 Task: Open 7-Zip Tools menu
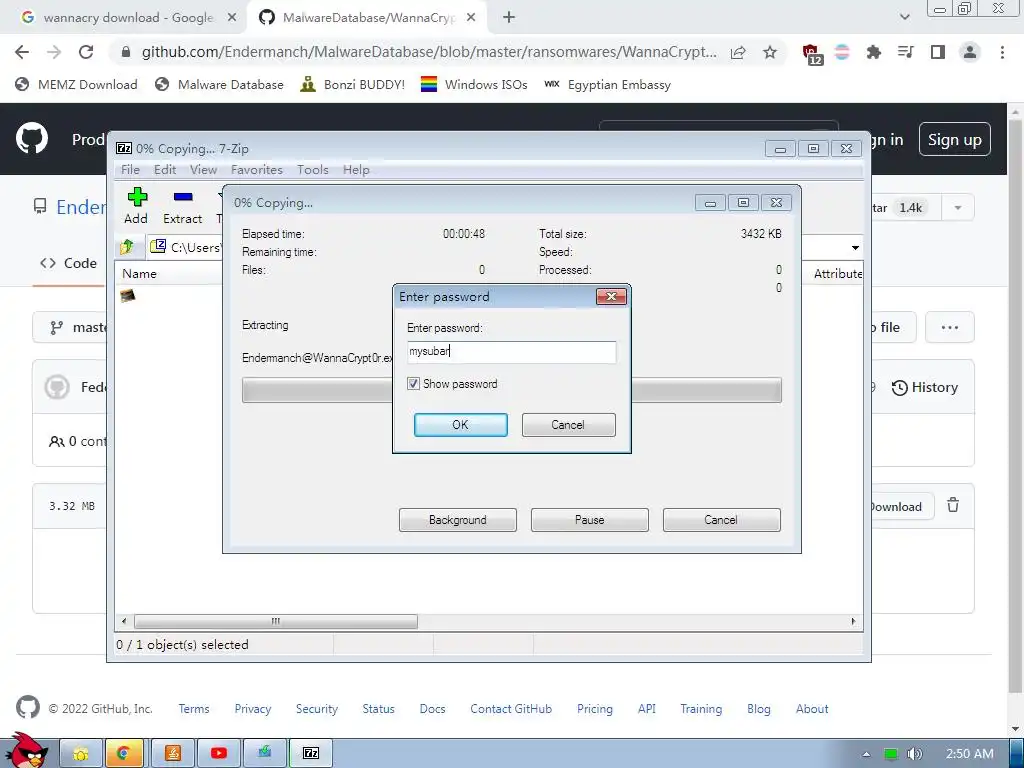click(312, 170)
